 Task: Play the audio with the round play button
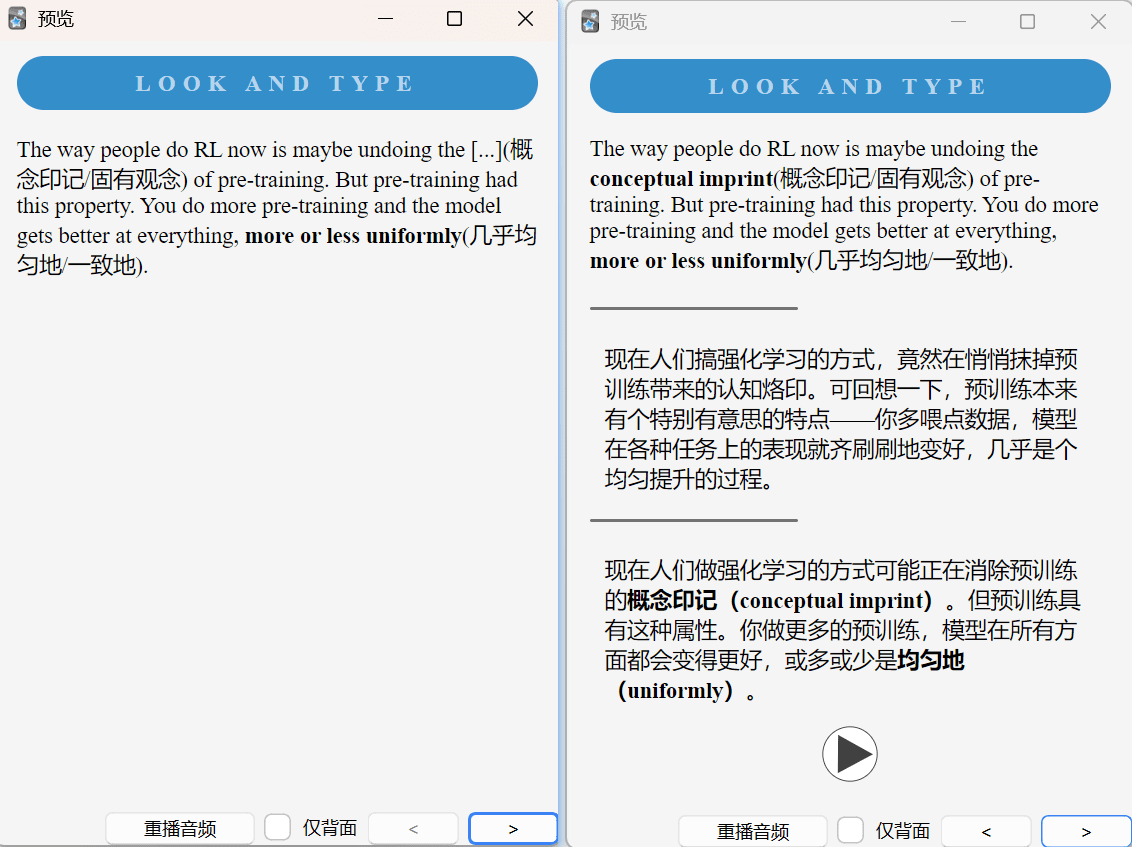pos(849,754)
